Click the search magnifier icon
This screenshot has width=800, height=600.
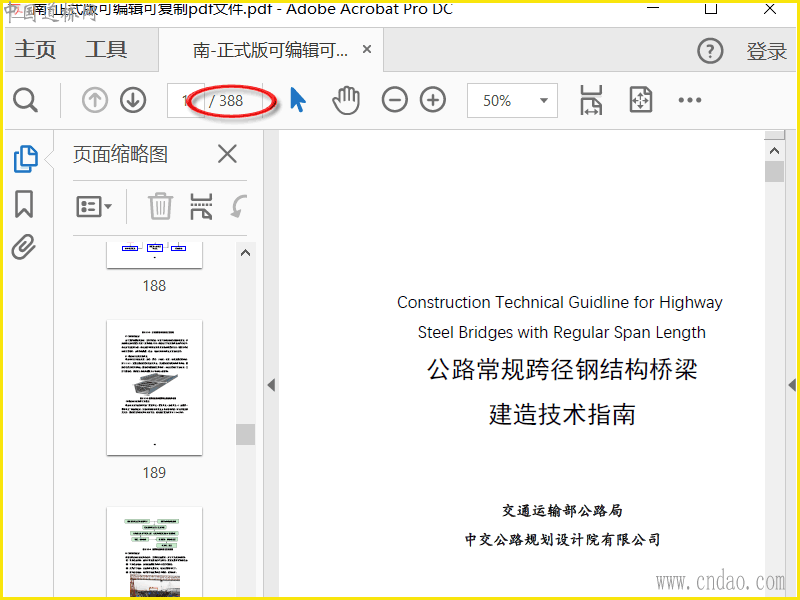coord(25,100)
